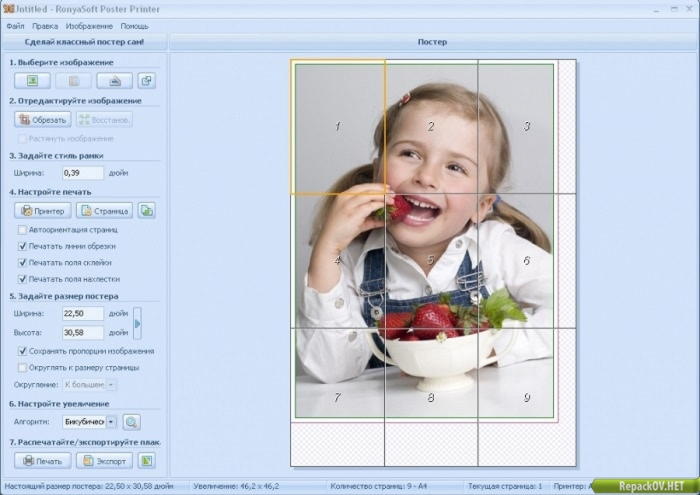
Task: Select poster page 1 in the preview
Action: point(338,127)
